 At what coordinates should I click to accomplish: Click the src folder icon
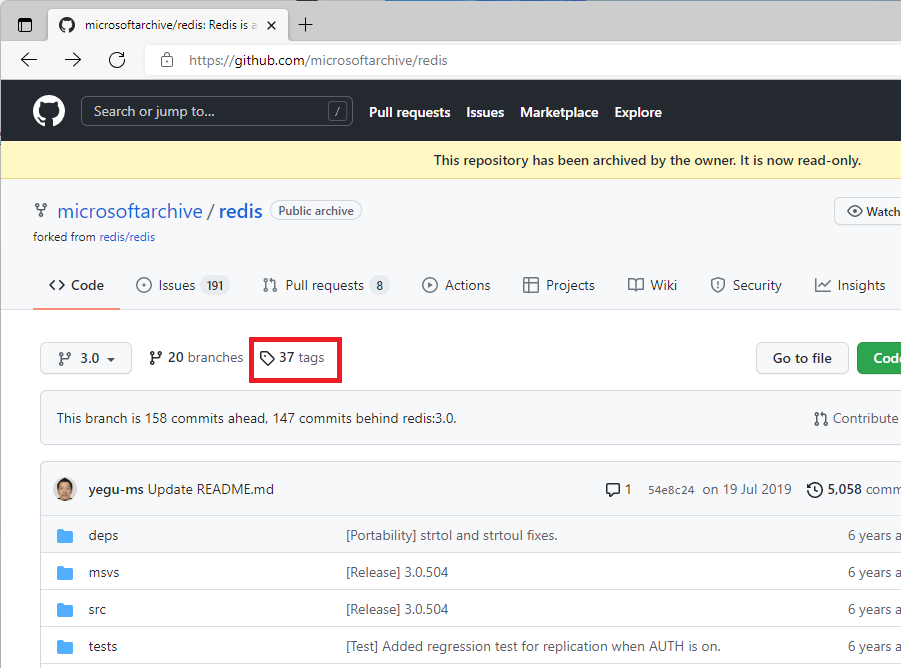pos(65,609)
